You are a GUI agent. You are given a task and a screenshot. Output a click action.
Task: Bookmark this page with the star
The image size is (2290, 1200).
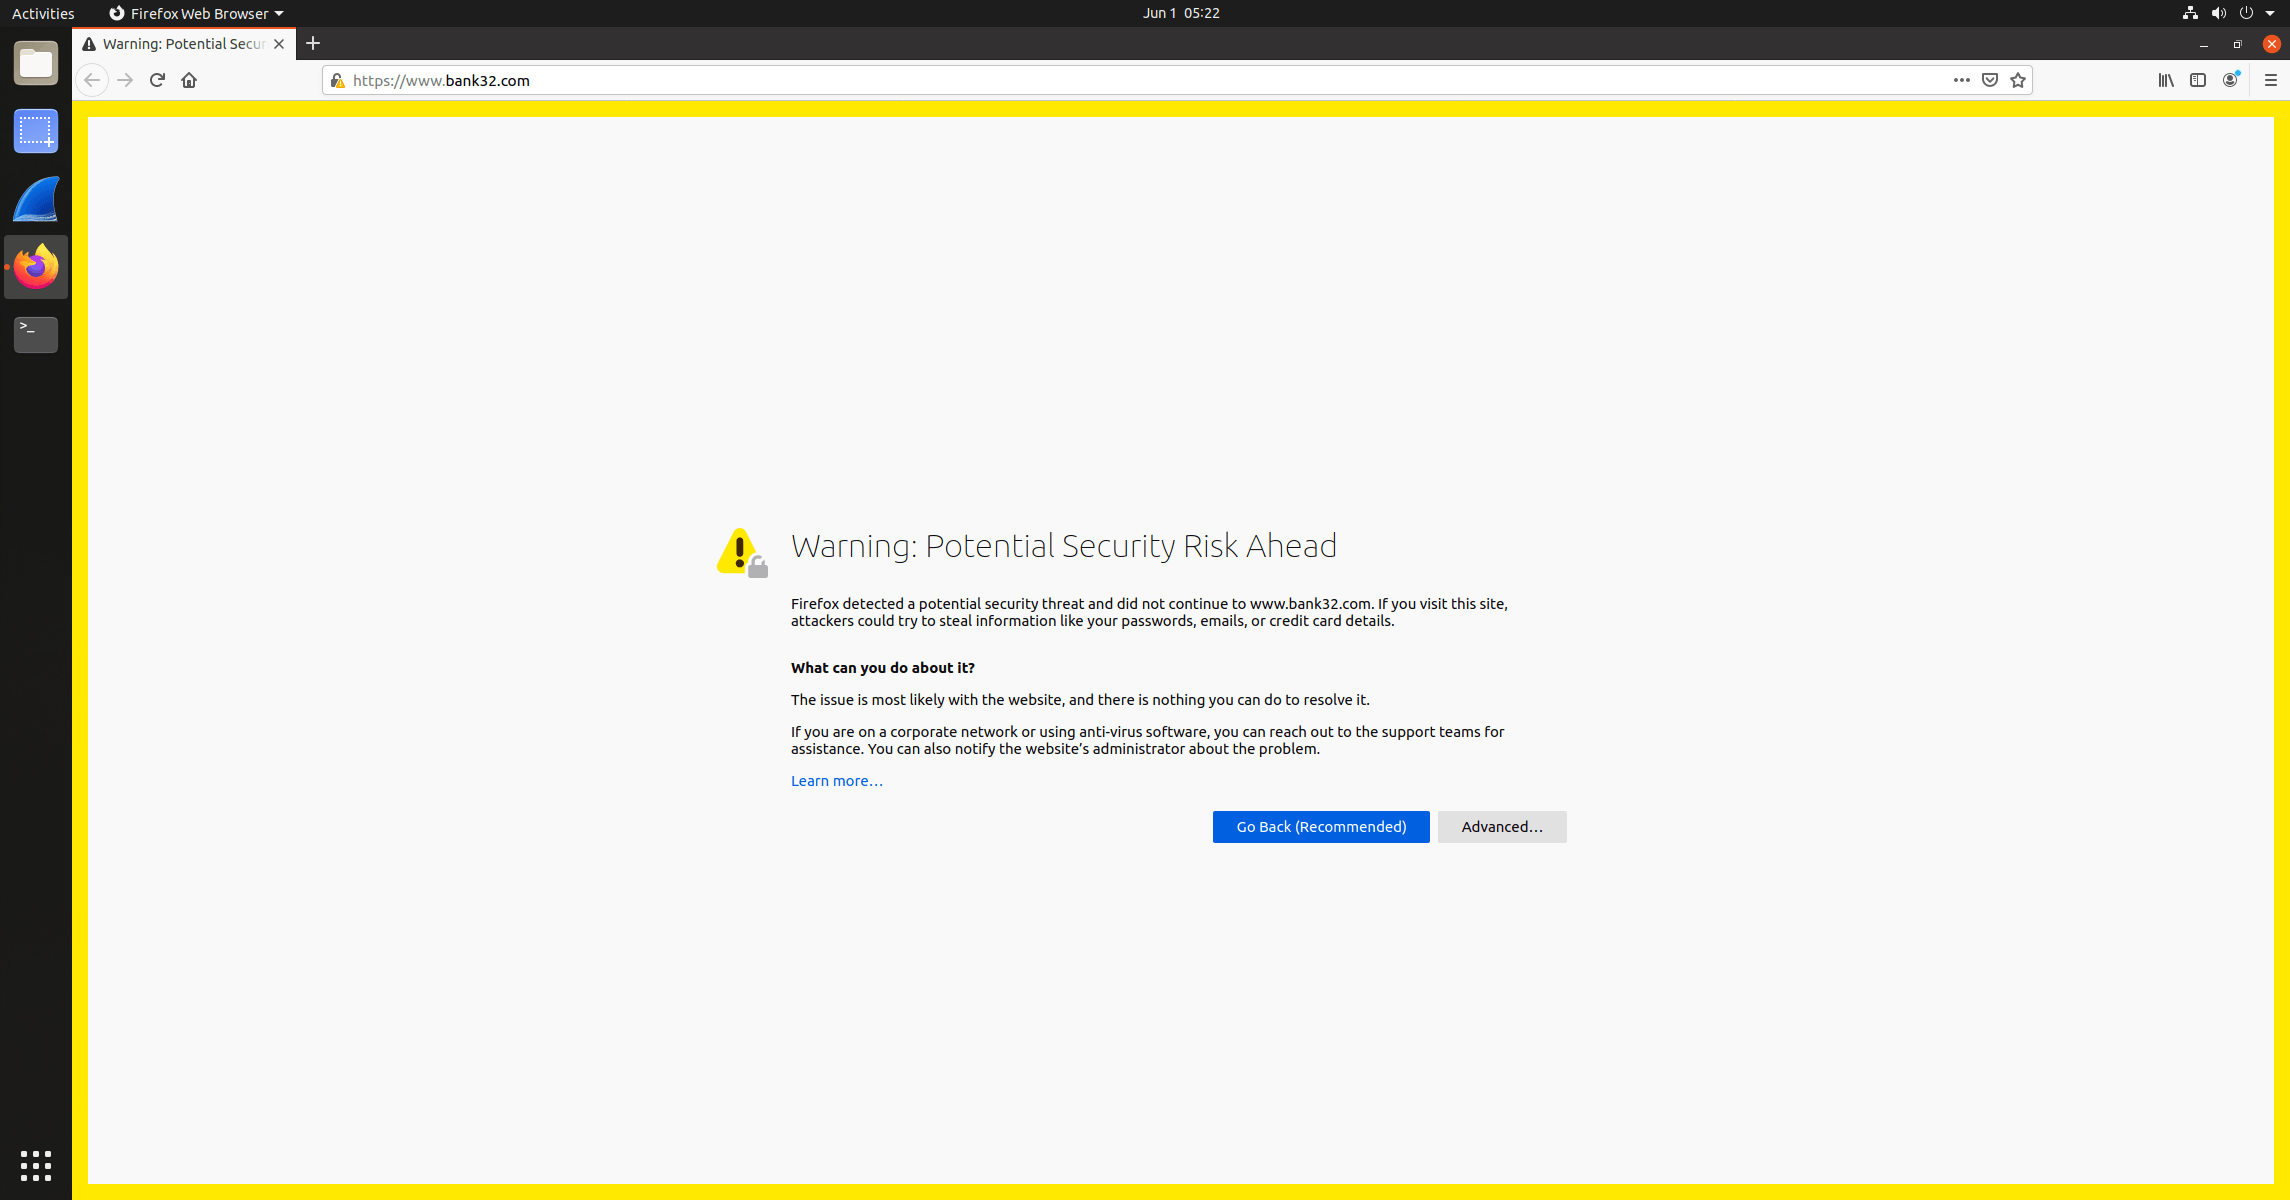(x=2018, y=80)
